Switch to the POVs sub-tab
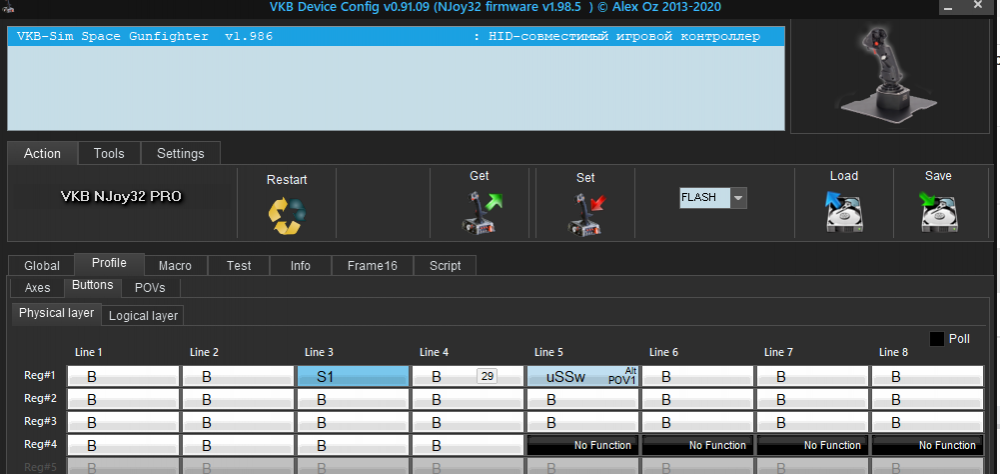The image size is (1000, 474). (x=150, y=288)
